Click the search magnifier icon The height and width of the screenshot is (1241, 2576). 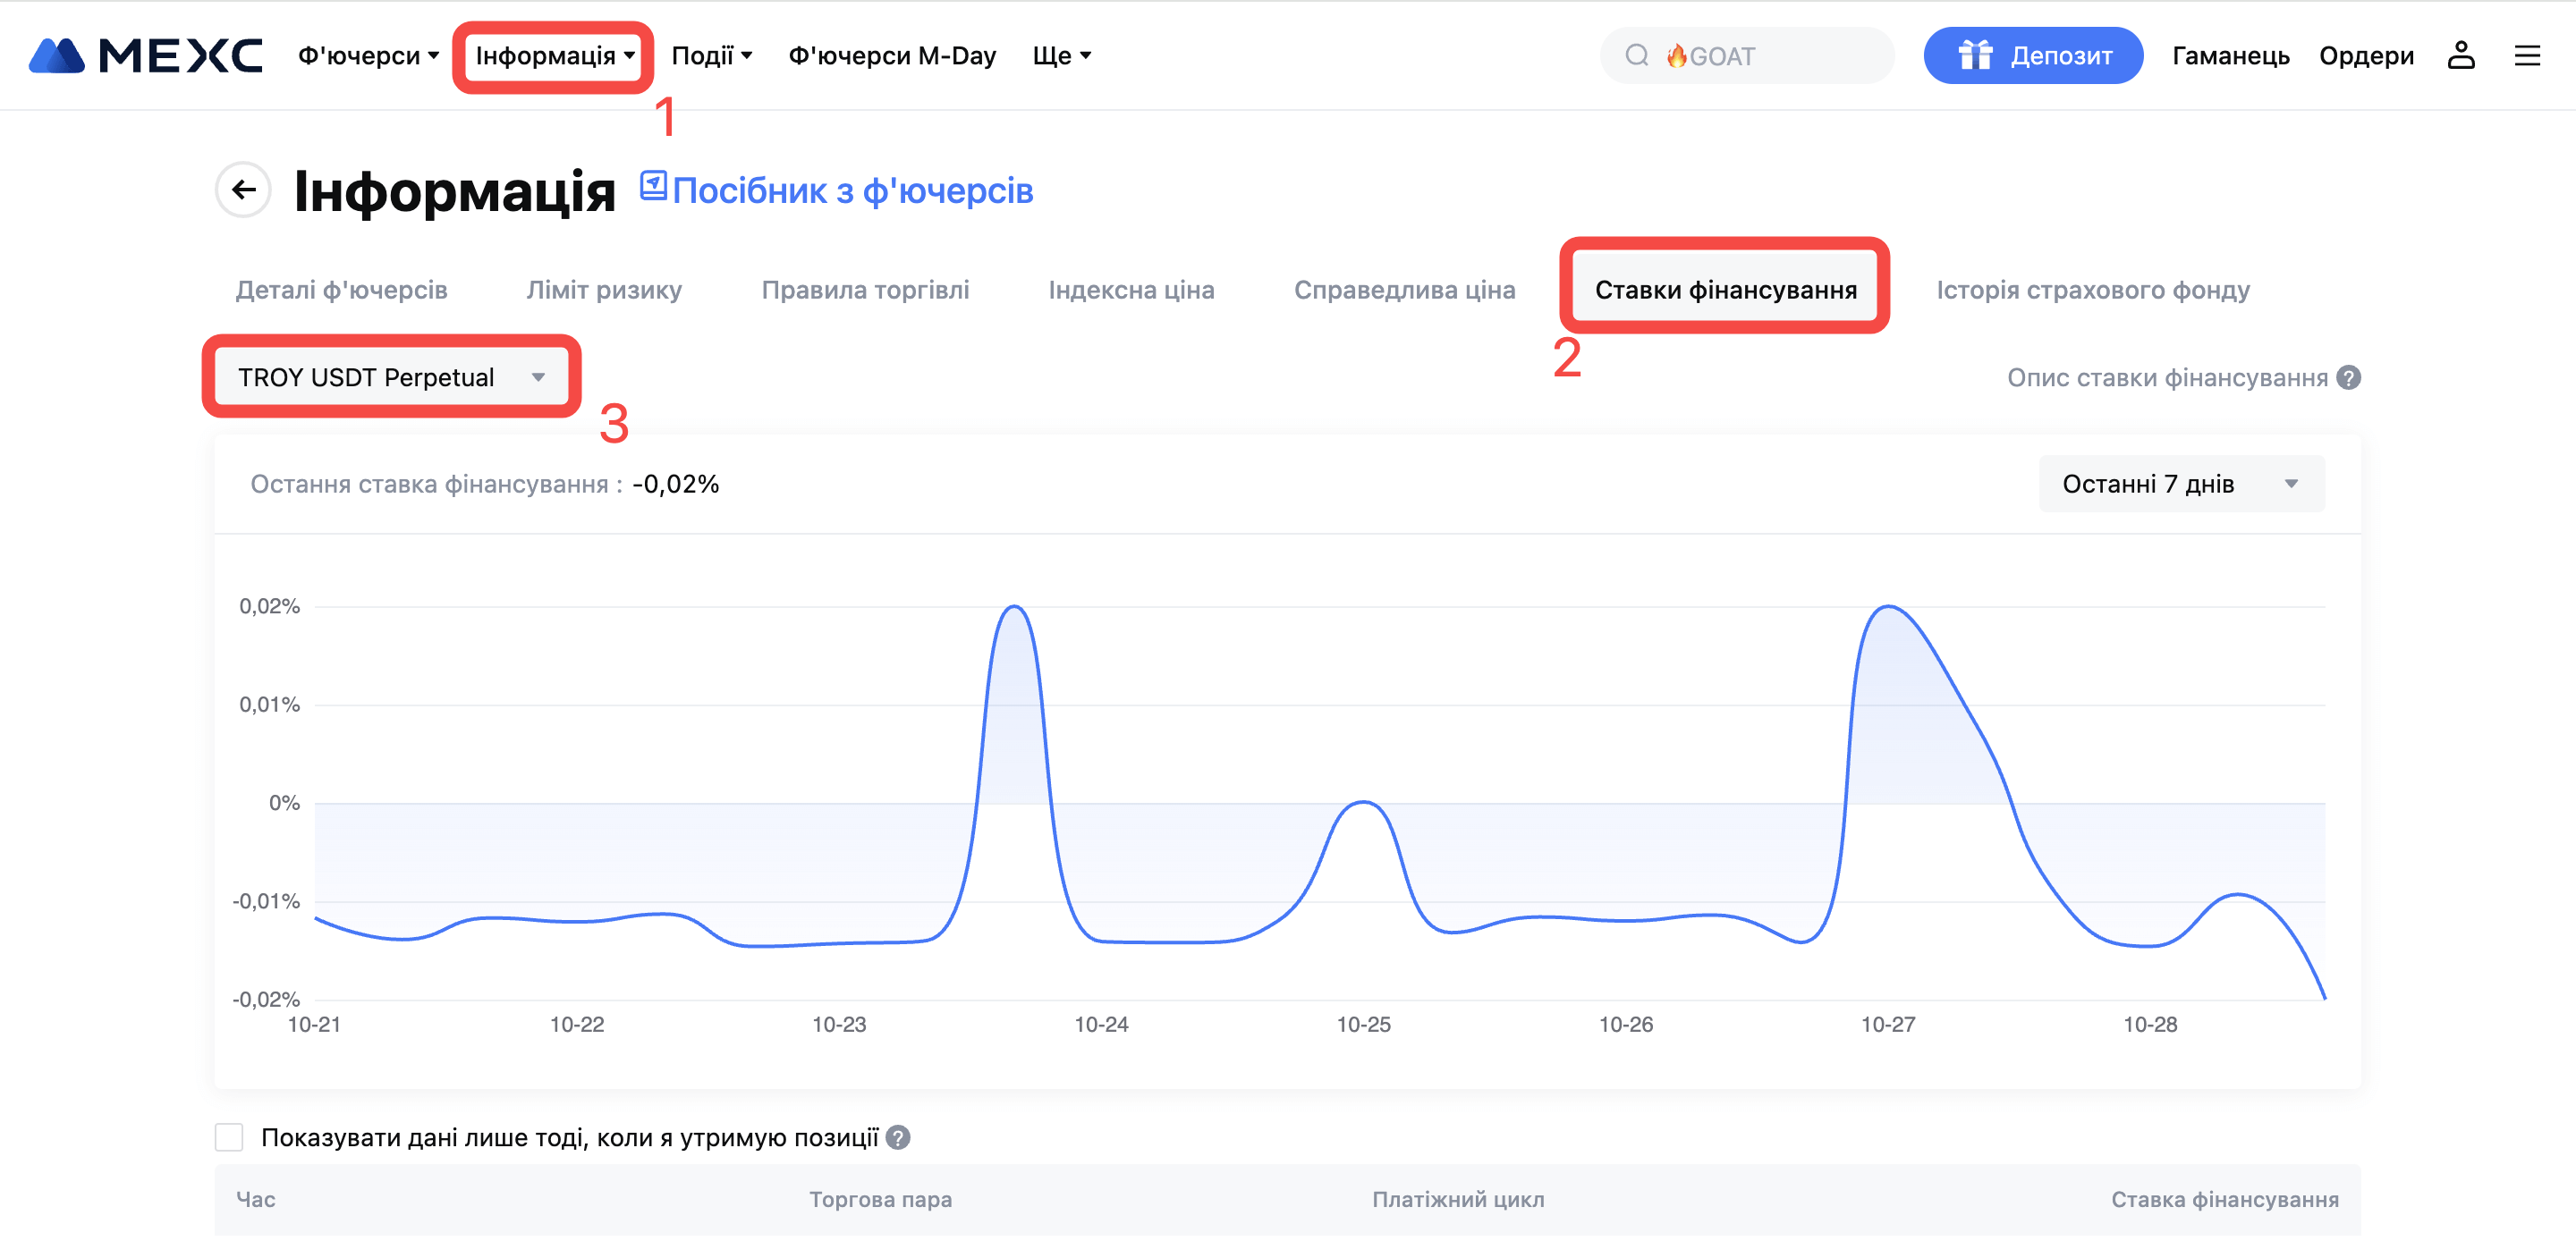click(x=1636, y=55)
